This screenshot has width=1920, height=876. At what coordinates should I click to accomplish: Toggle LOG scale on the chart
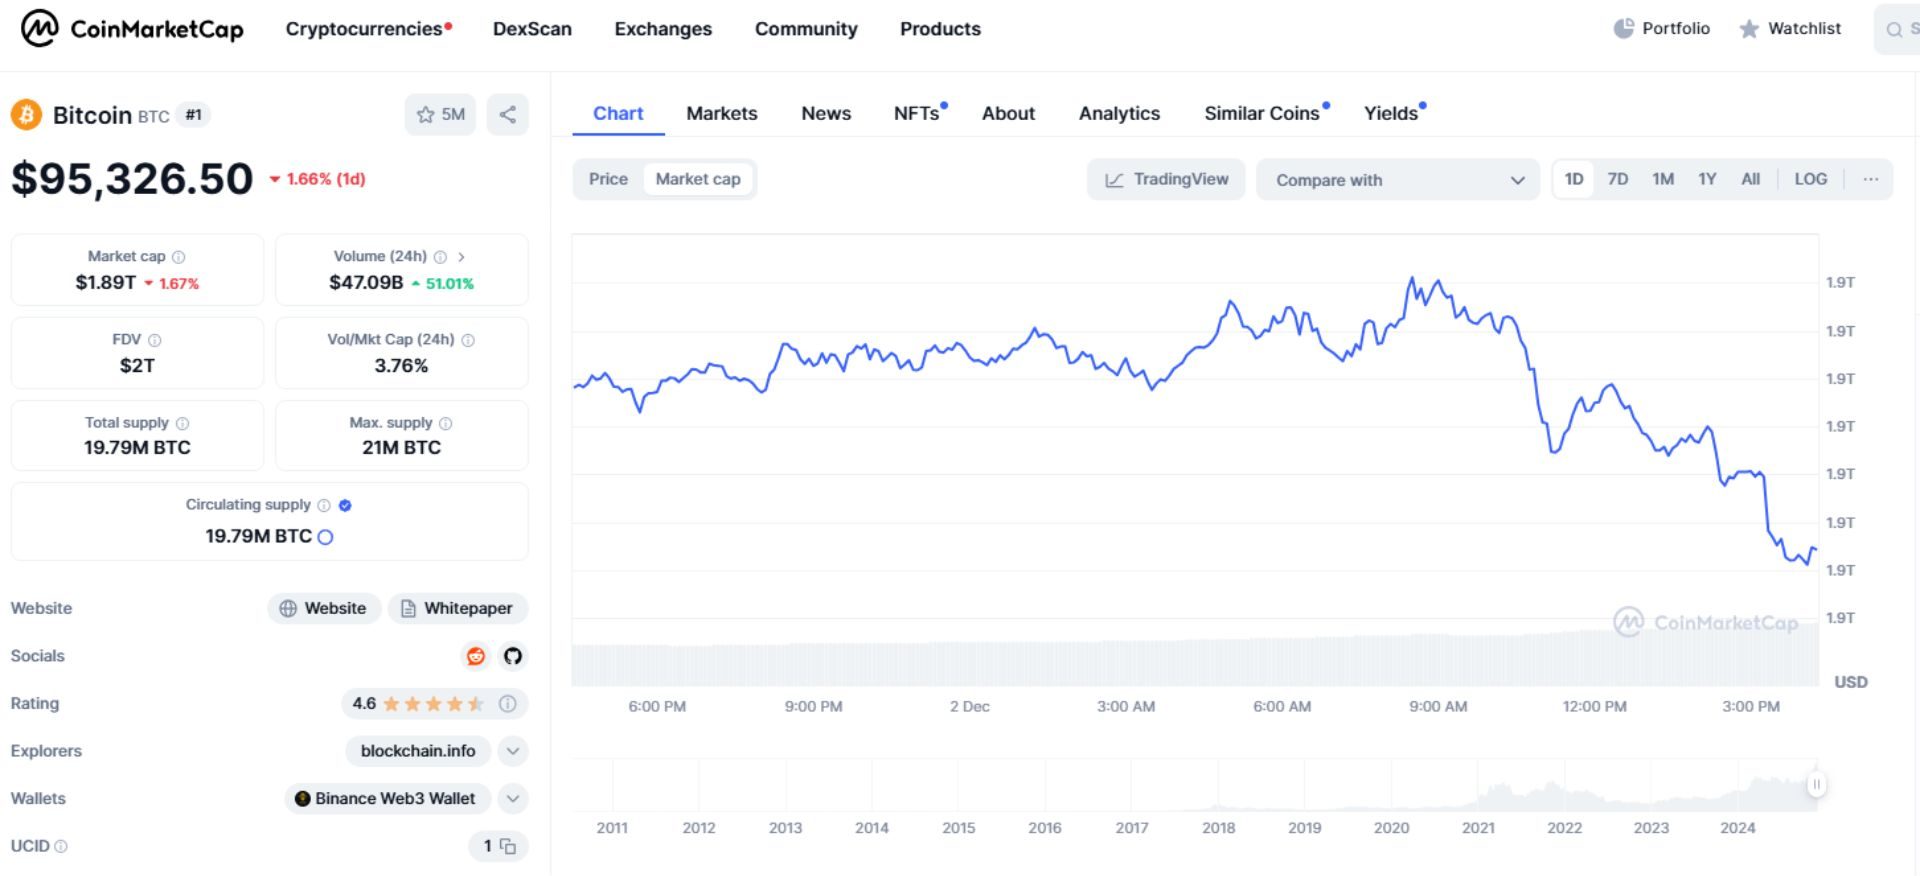point(1810,179)
